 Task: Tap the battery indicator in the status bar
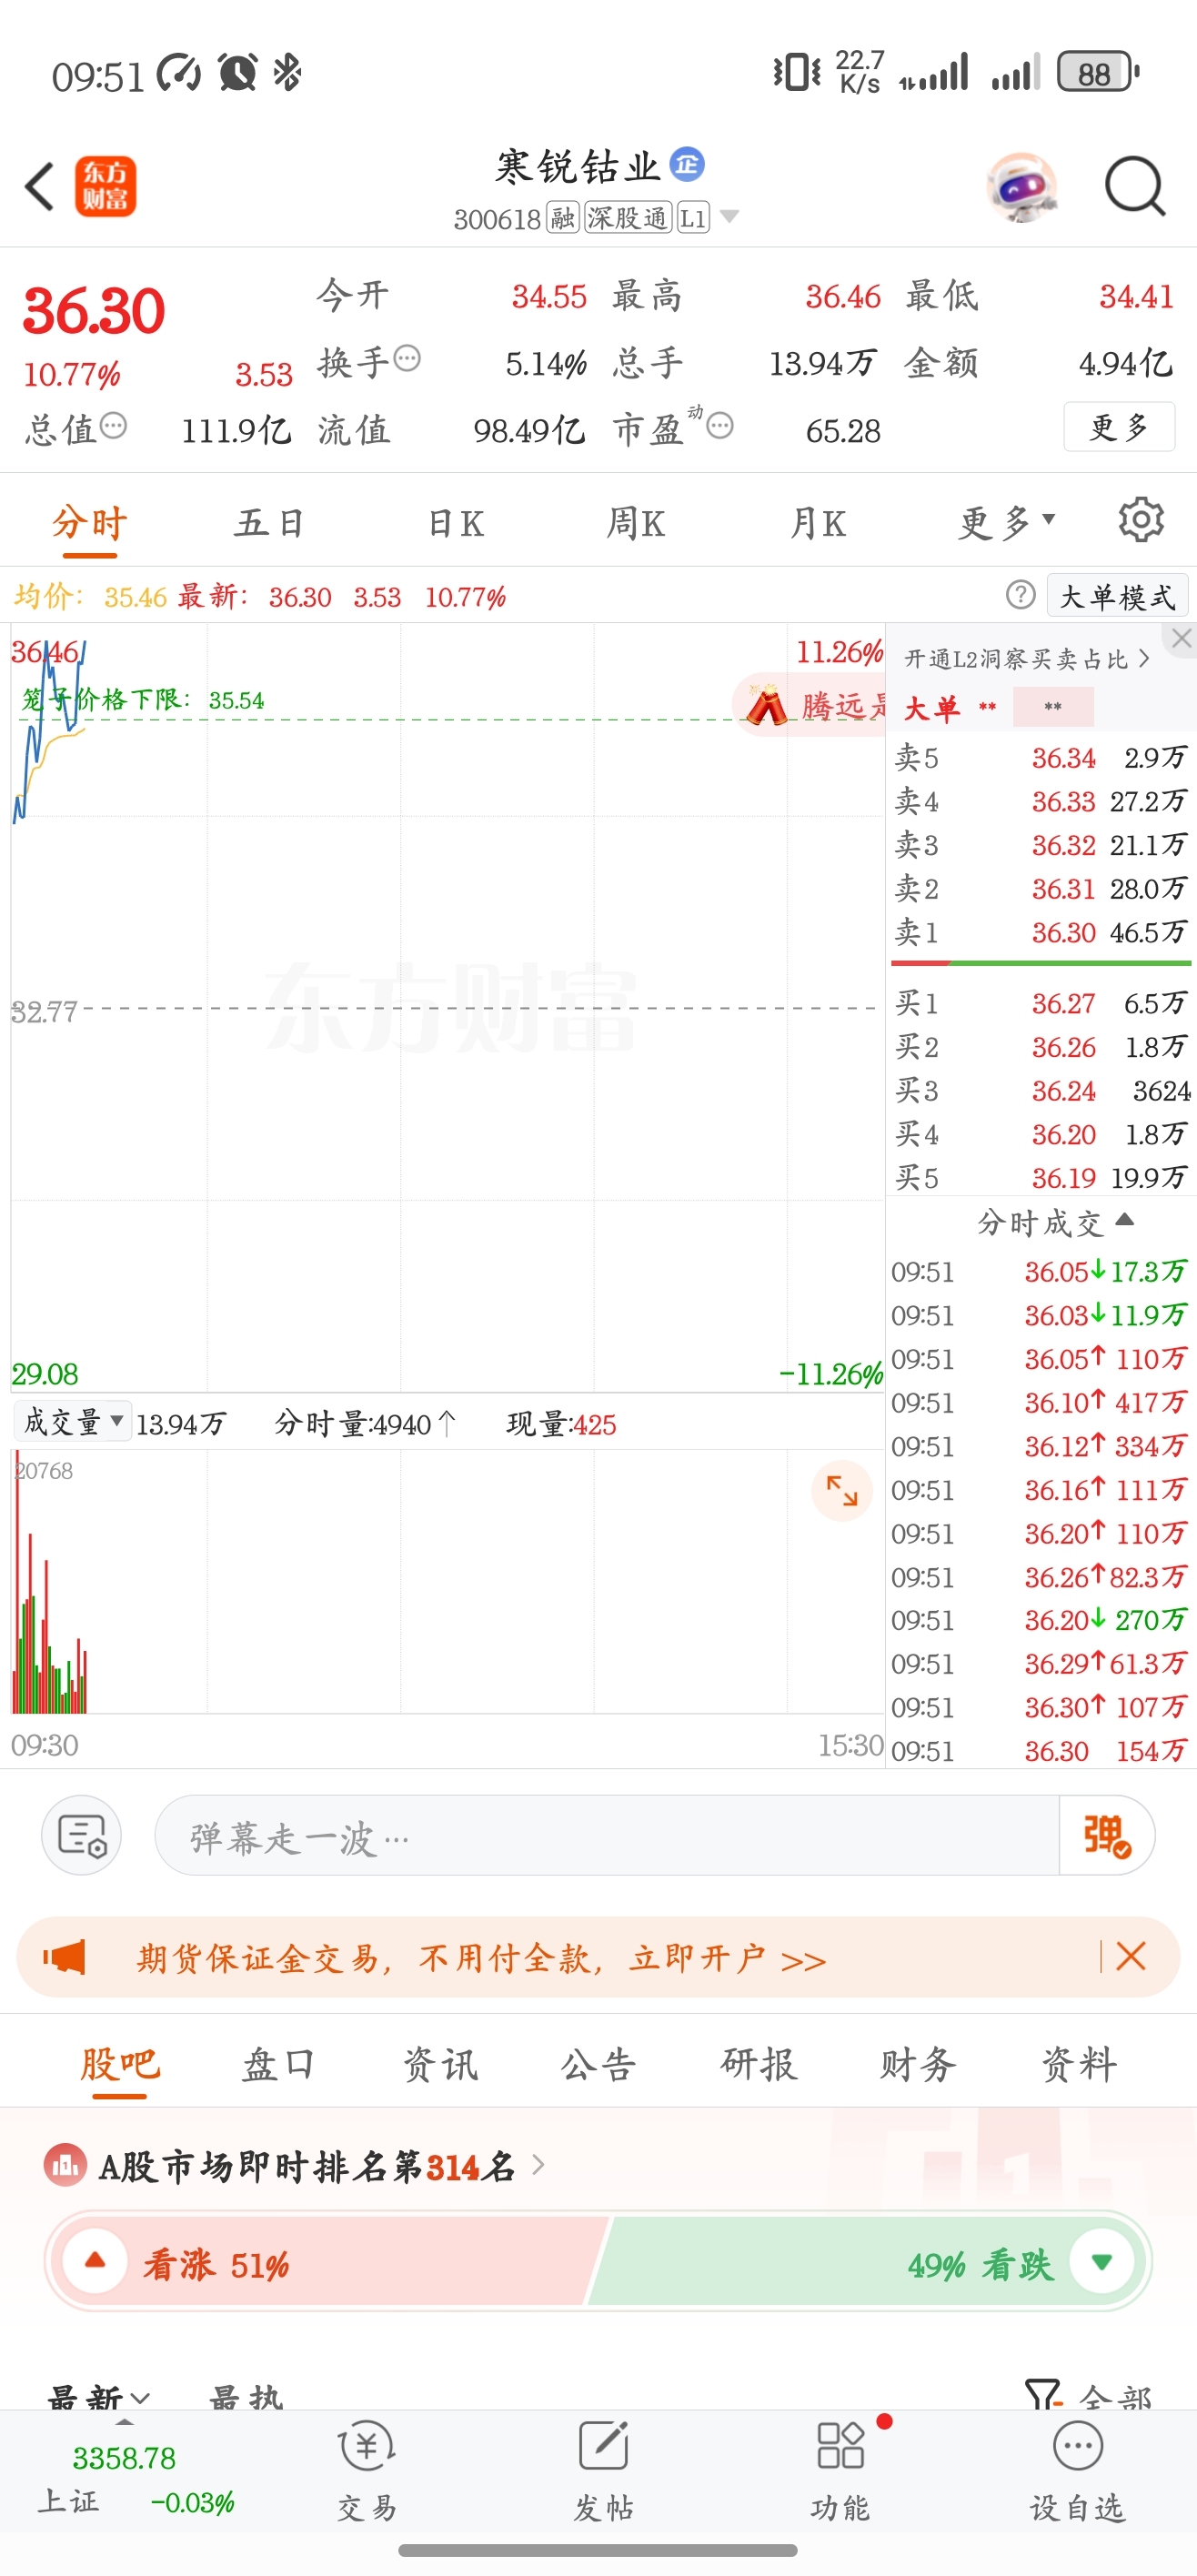[1098, 73]
